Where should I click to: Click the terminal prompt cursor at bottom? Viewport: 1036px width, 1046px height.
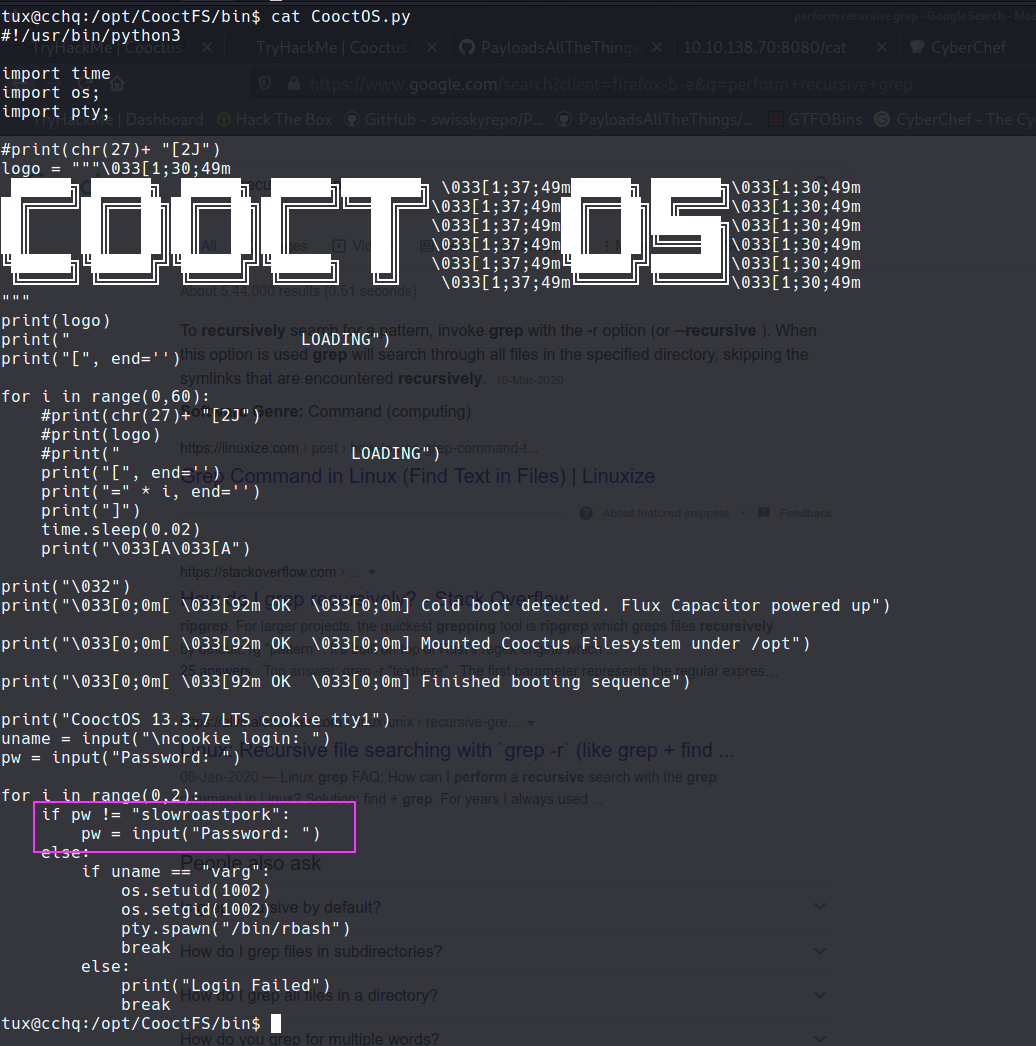[276, 1023]
